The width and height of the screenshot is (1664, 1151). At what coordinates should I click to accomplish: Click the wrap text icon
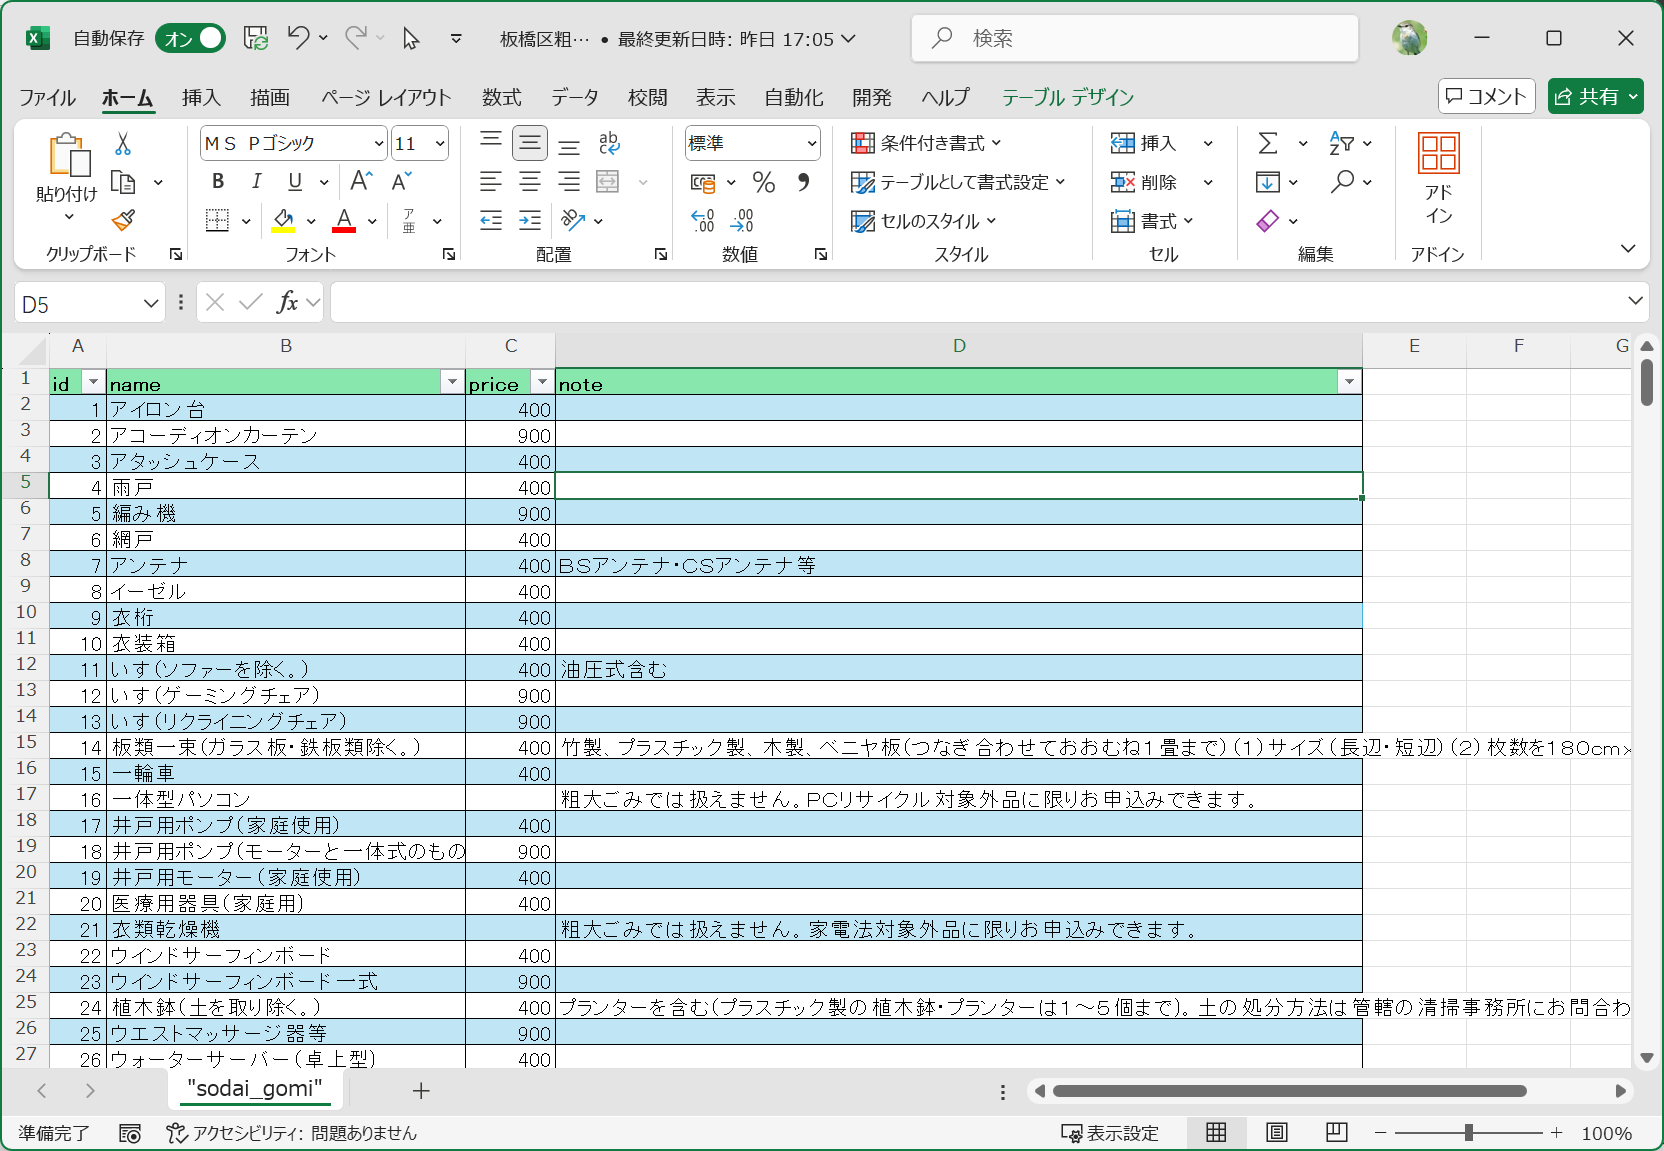(x=609, y=144)
